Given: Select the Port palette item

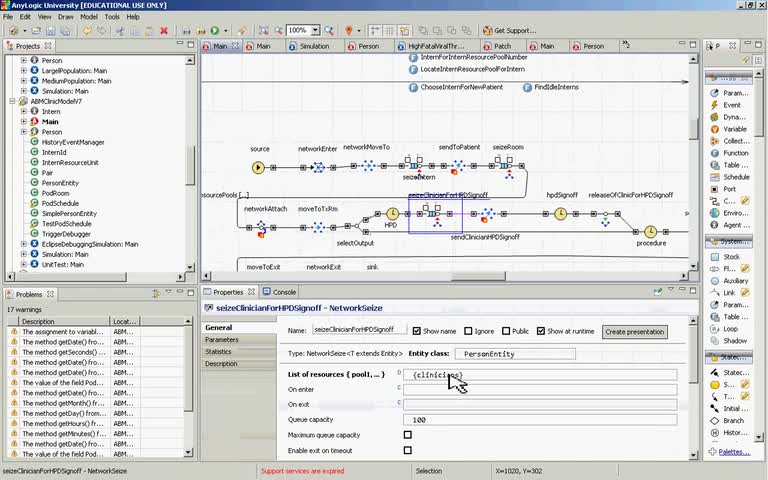Looking at the screenshot, I should [723, 189].
